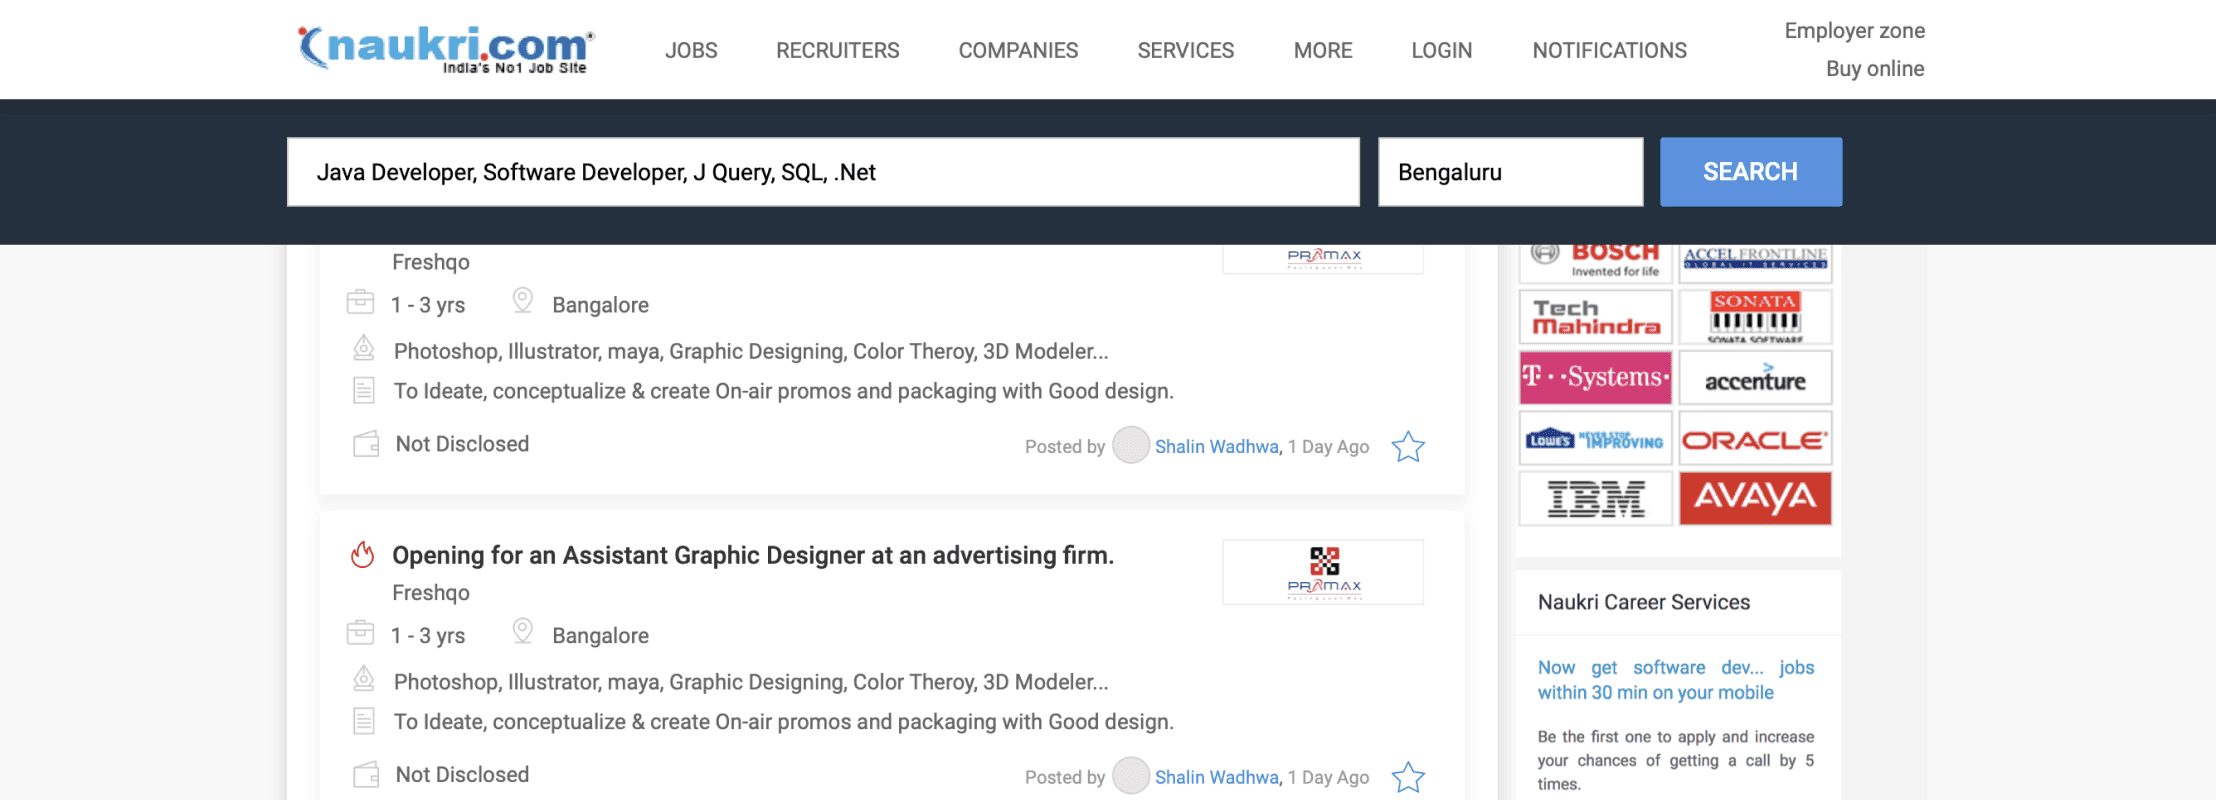Open the Lowe's company logo

tap(1596, 438)
